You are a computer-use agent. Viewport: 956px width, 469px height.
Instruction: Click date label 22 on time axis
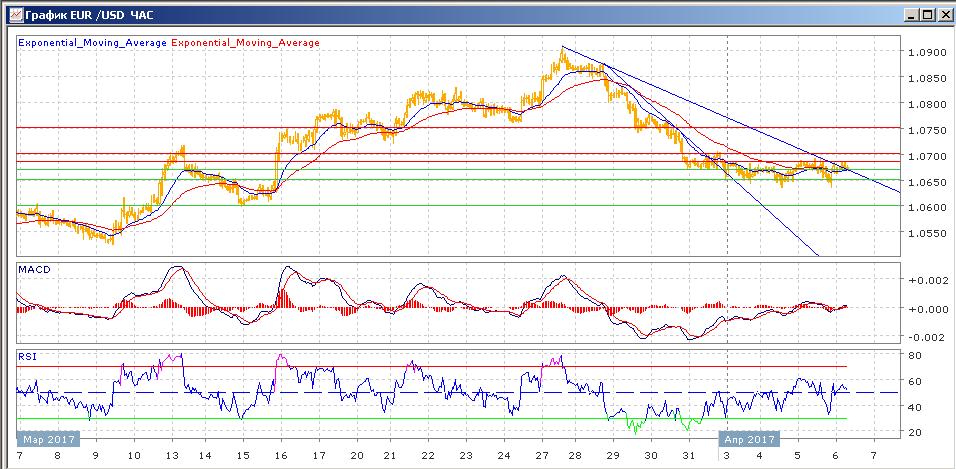(429, 455)
